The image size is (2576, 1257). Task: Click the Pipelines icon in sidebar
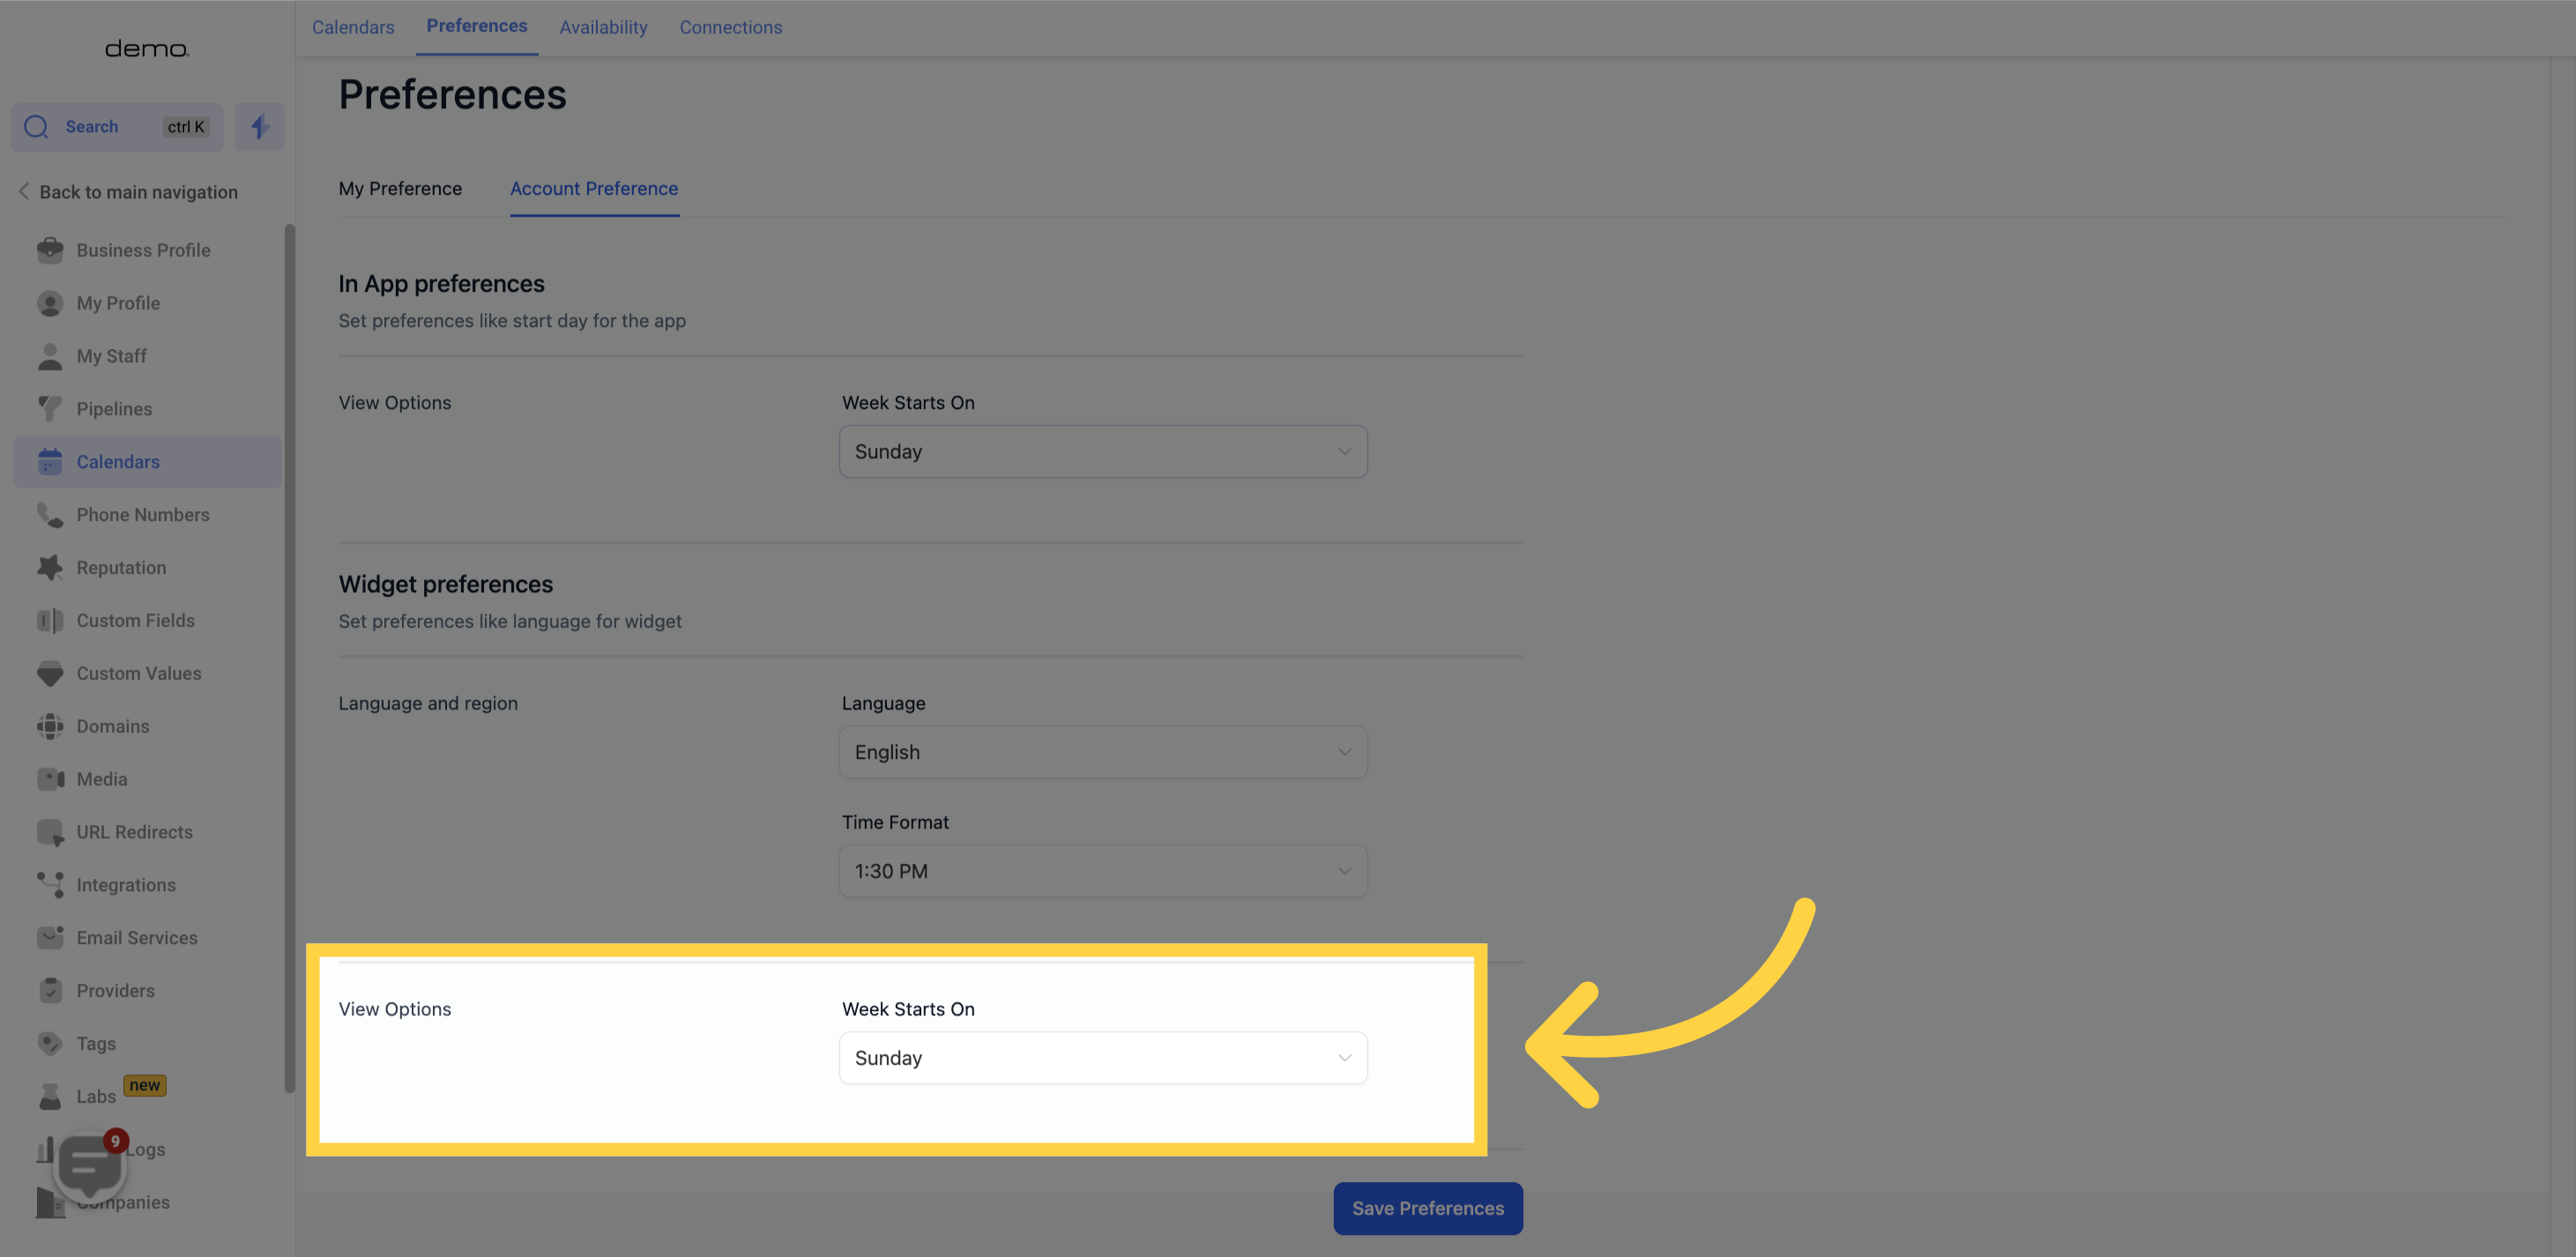[49, 409]
